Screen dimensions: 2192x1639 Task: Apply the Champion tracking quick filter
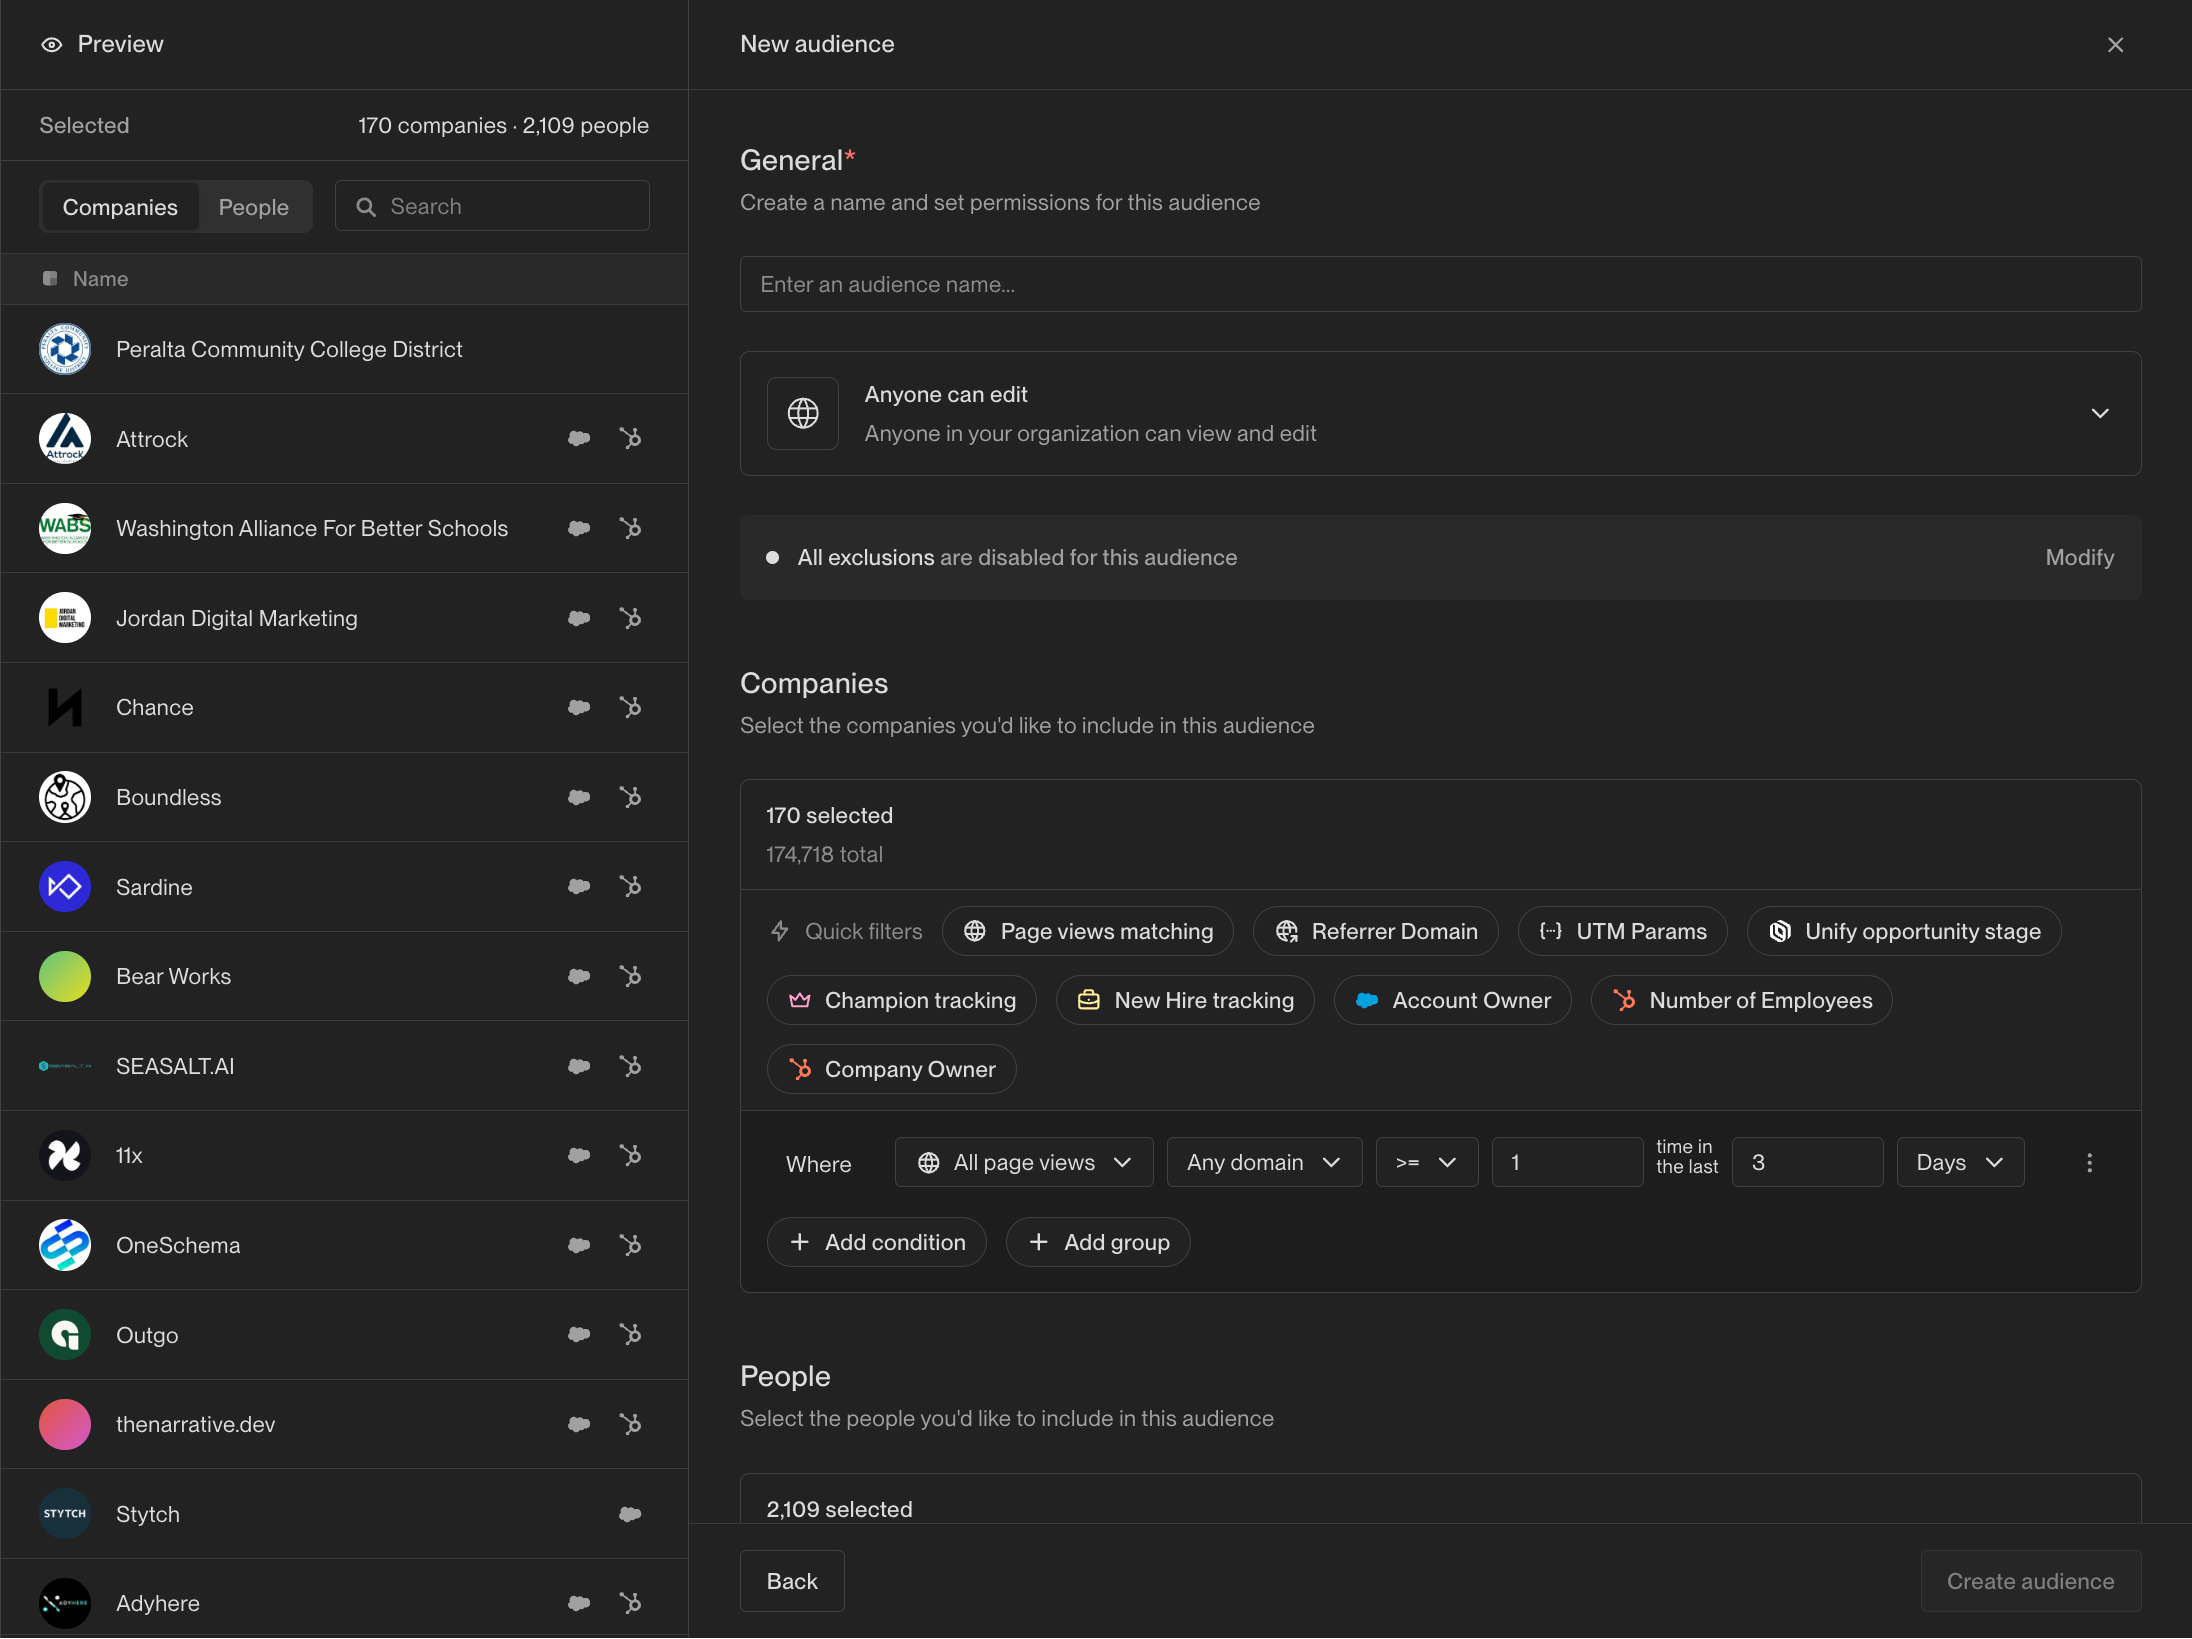(x=901, y=1000)
